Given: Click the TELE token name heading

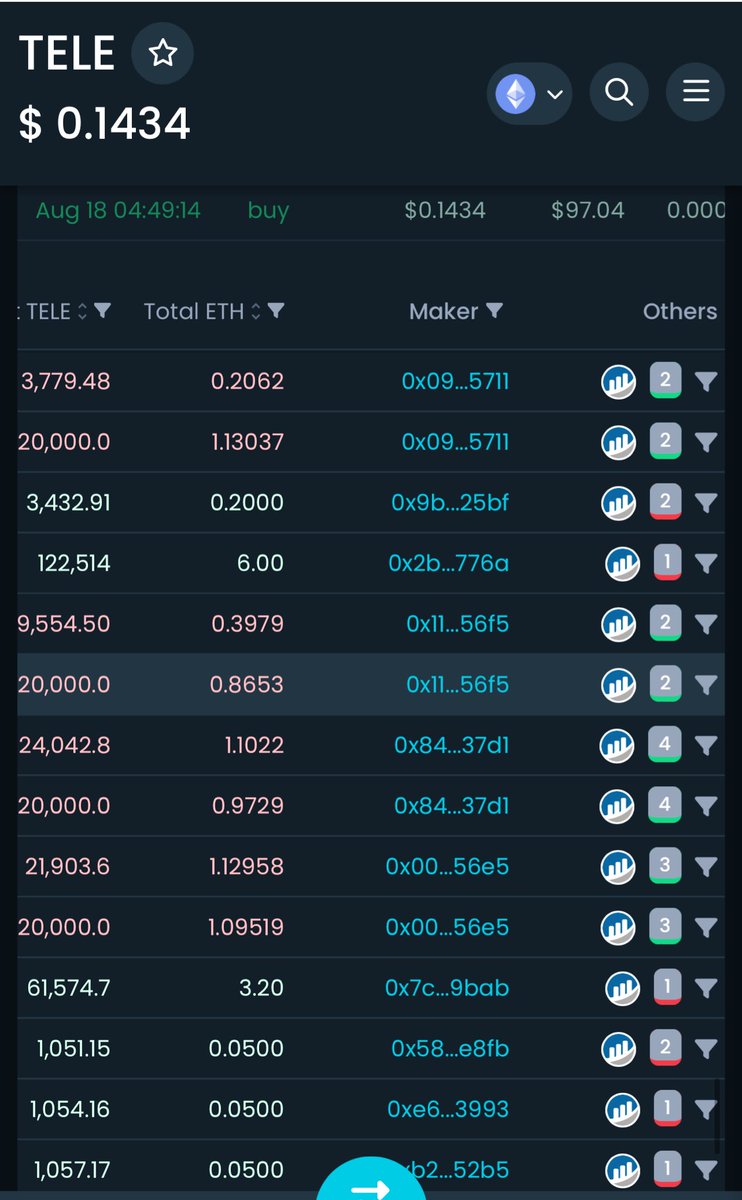Looking at the screenshot, I should [x=67, y=53].
